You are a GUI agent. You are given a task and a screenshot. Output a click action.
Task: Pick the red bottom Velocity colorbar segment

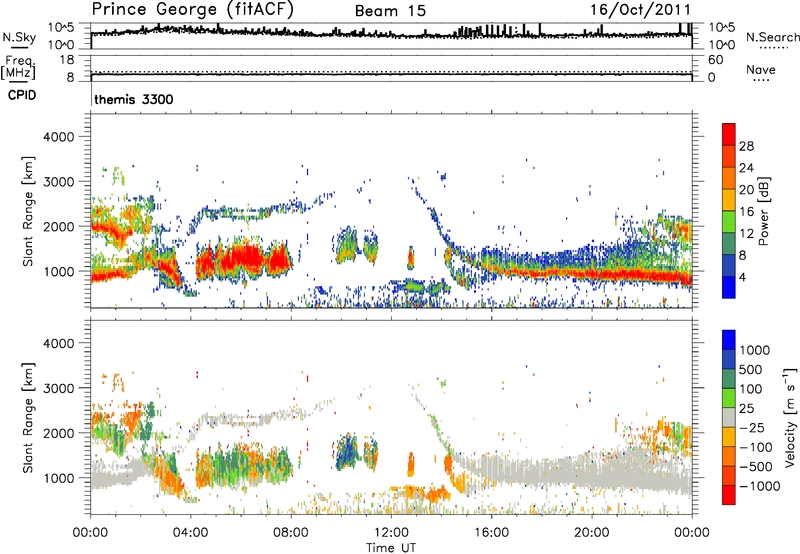tap(729, 495)
